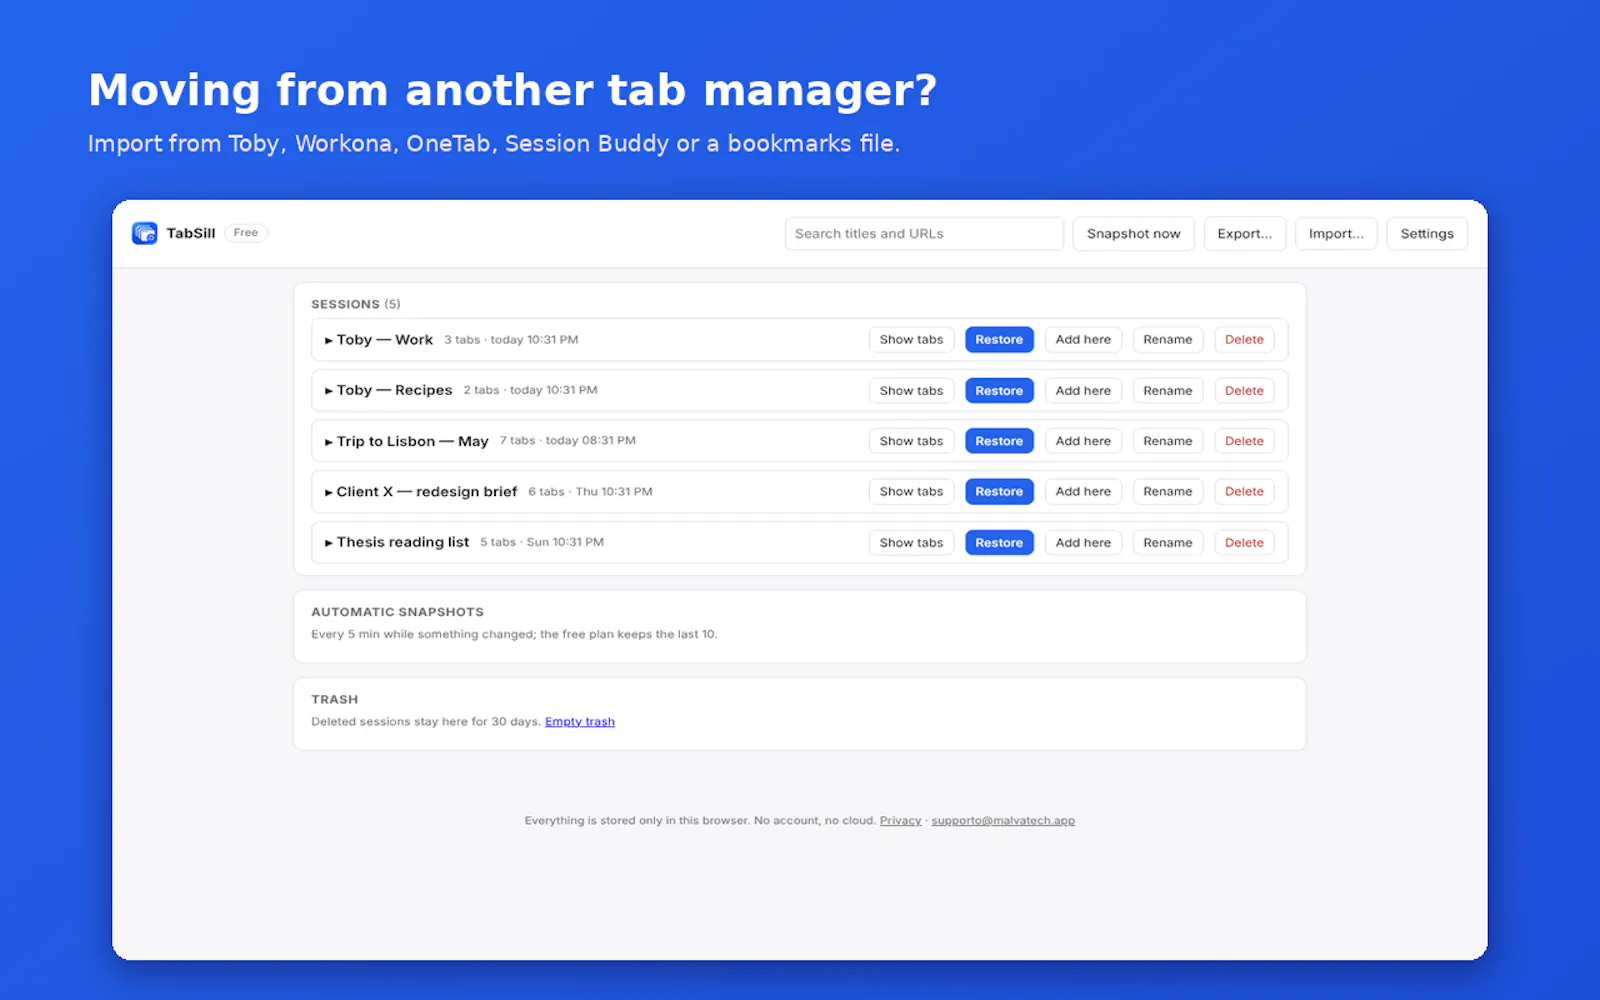Delete the Toby — Recipes session

[x=1244, y=391]
